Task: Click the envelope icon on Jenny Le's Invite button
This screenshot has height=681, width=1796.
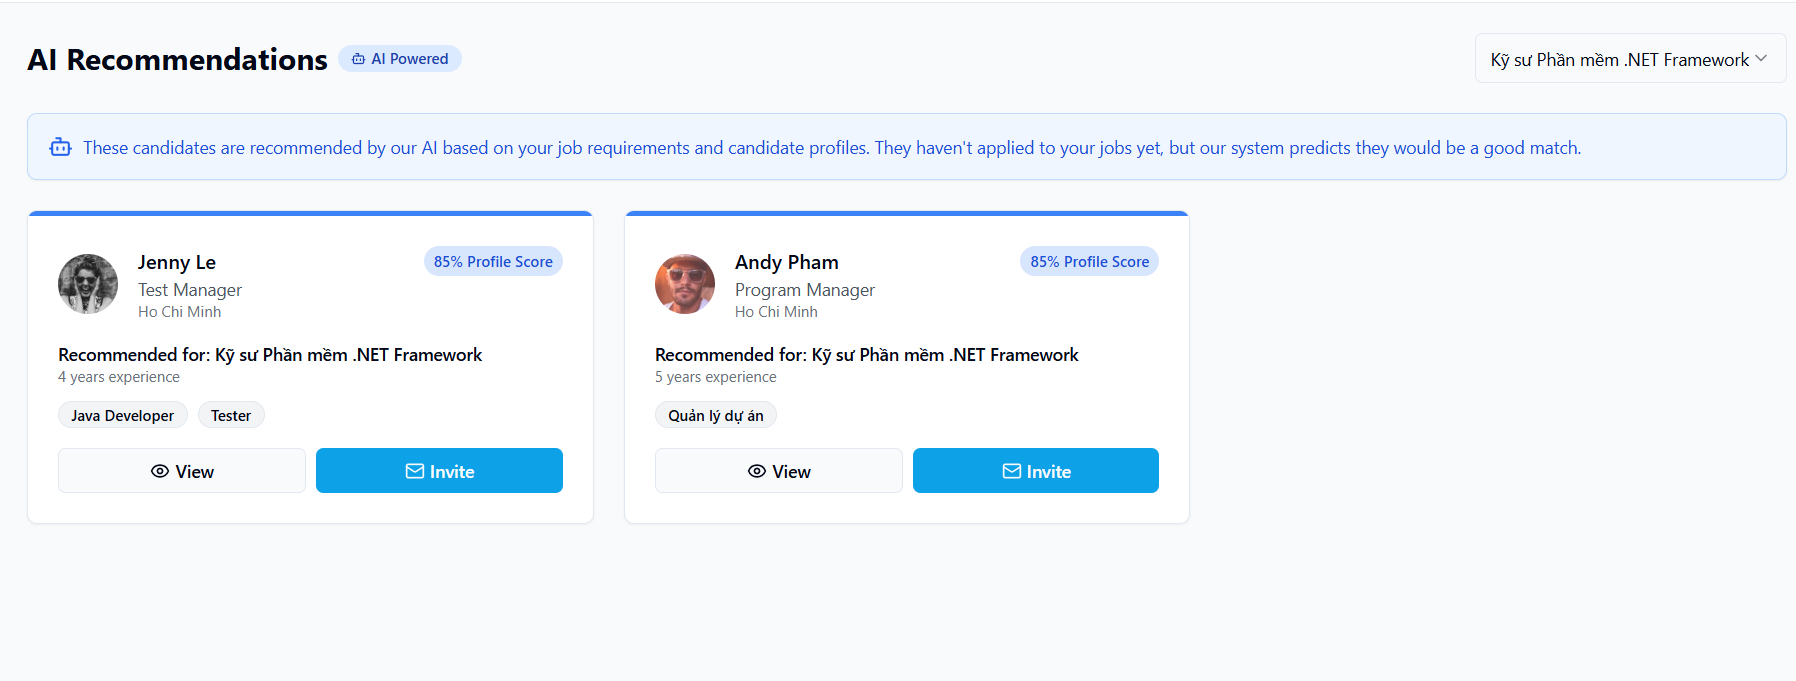Action: pyautogui.click(x=415, y=471)
